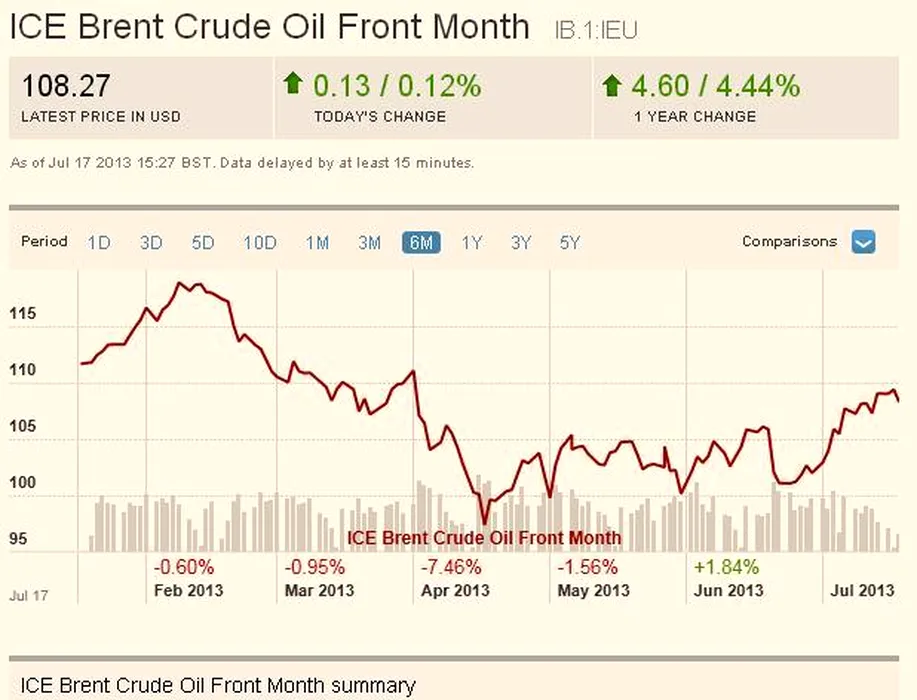This screenshot has width=917, height=700.
Task: Click green arrow beside 1 year change
Action: tap(612, 84)
